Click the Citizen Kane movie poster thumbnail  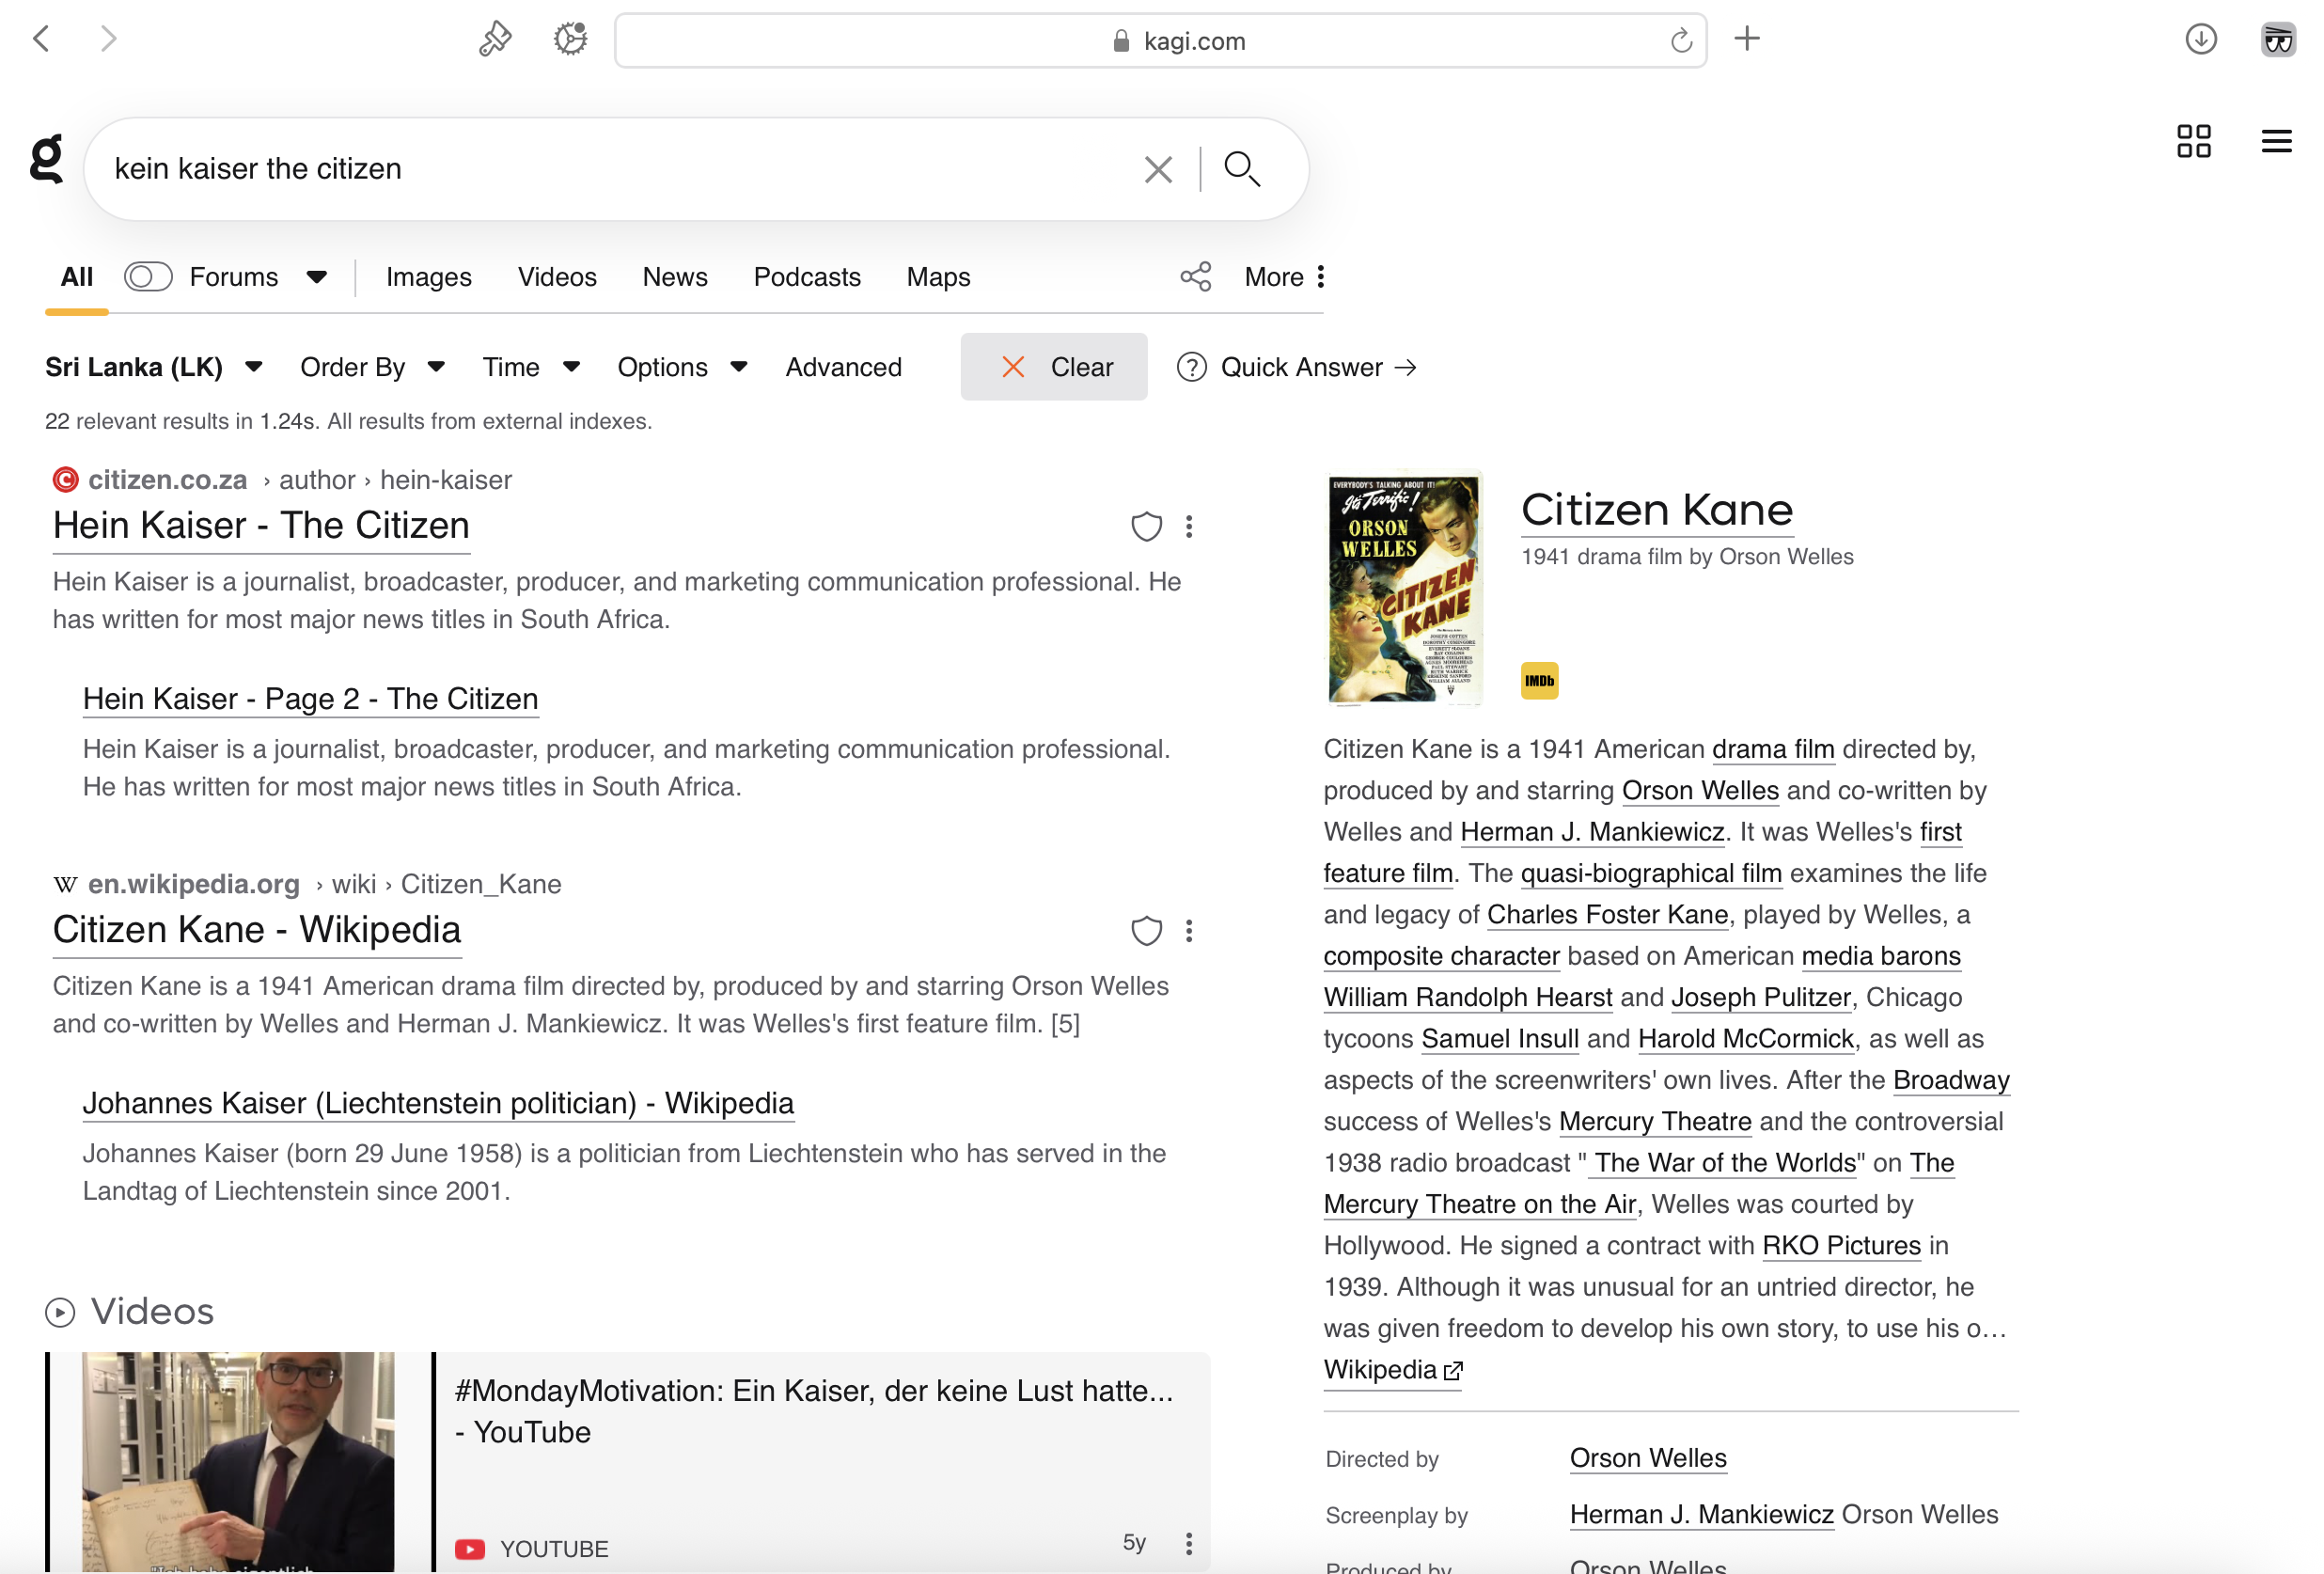coord(1403,587)
